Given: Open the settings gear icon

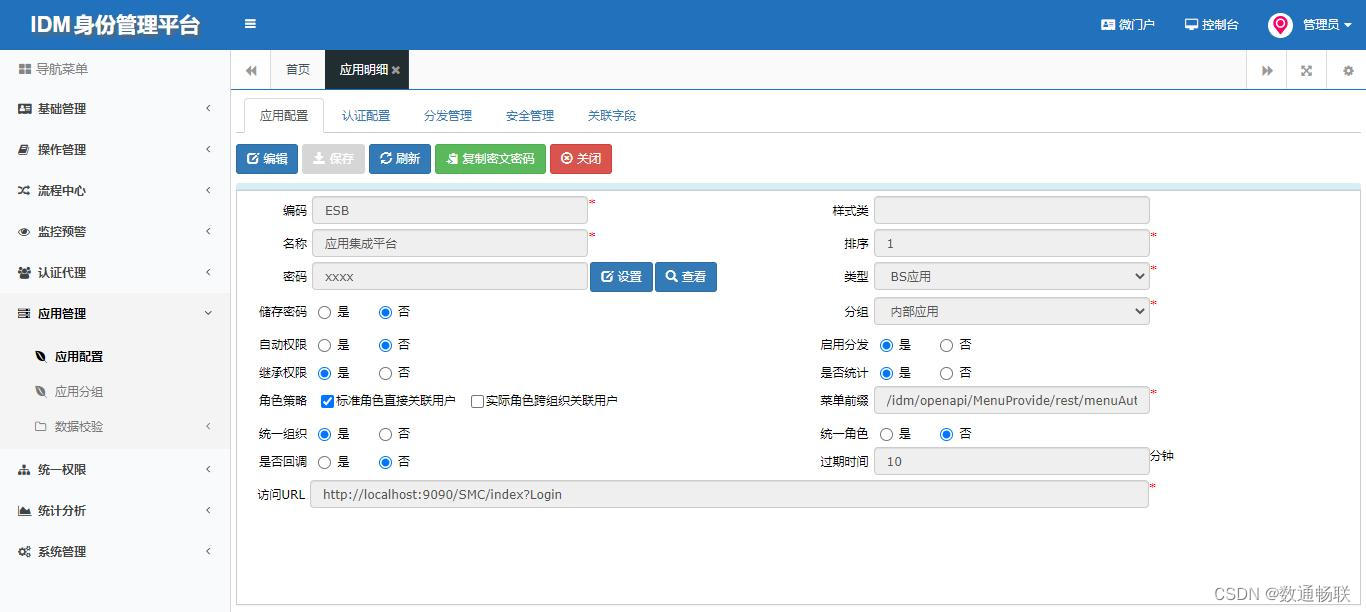Looking at the screenshot, I should [1348, 71].
